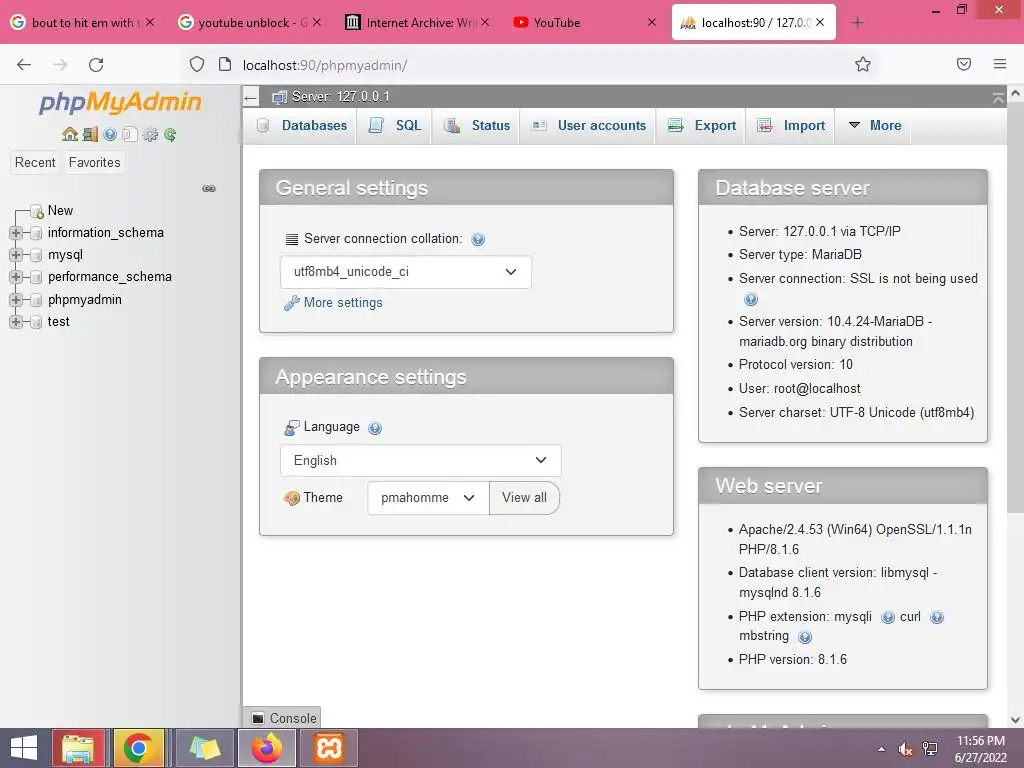This screenshot has width=1024, height=768.
Task: Open the Firefox hamburger menu
Action: tap(1000, 64)
